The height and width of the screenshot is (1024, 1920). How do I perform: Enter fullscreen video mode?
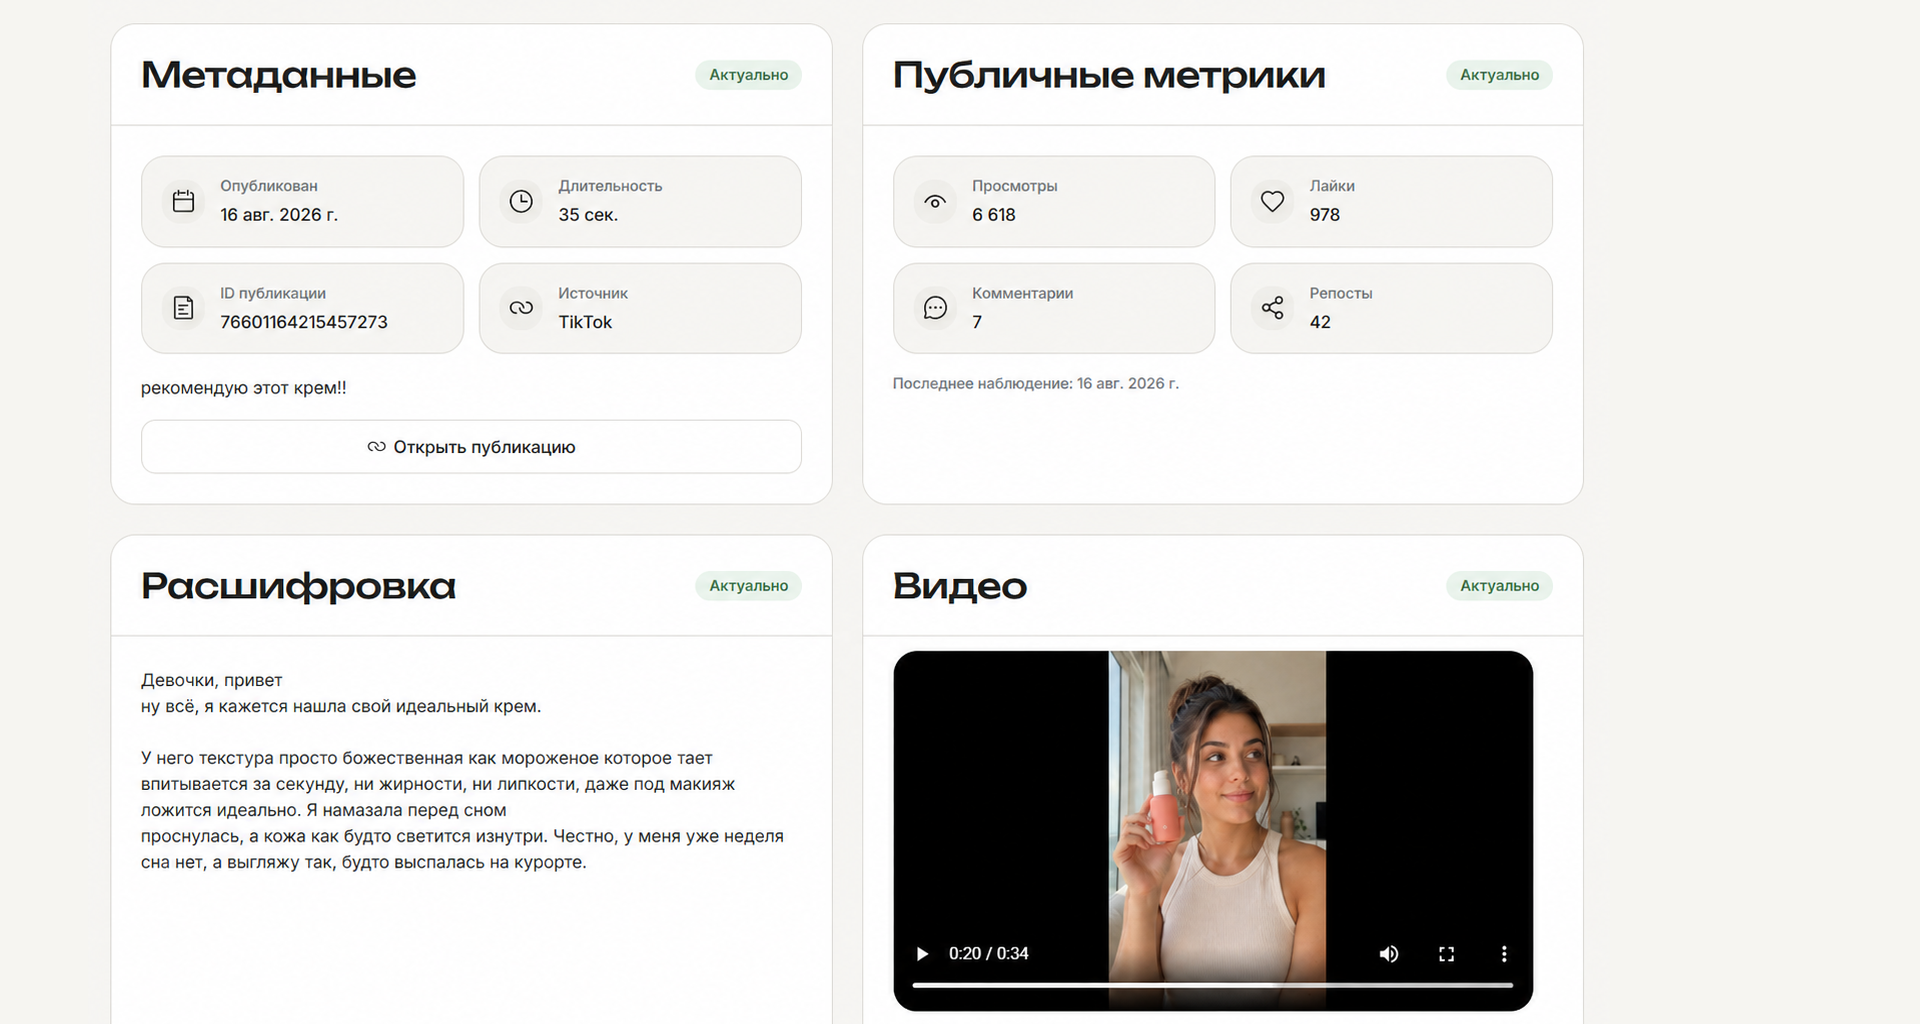coord(1446,954)
